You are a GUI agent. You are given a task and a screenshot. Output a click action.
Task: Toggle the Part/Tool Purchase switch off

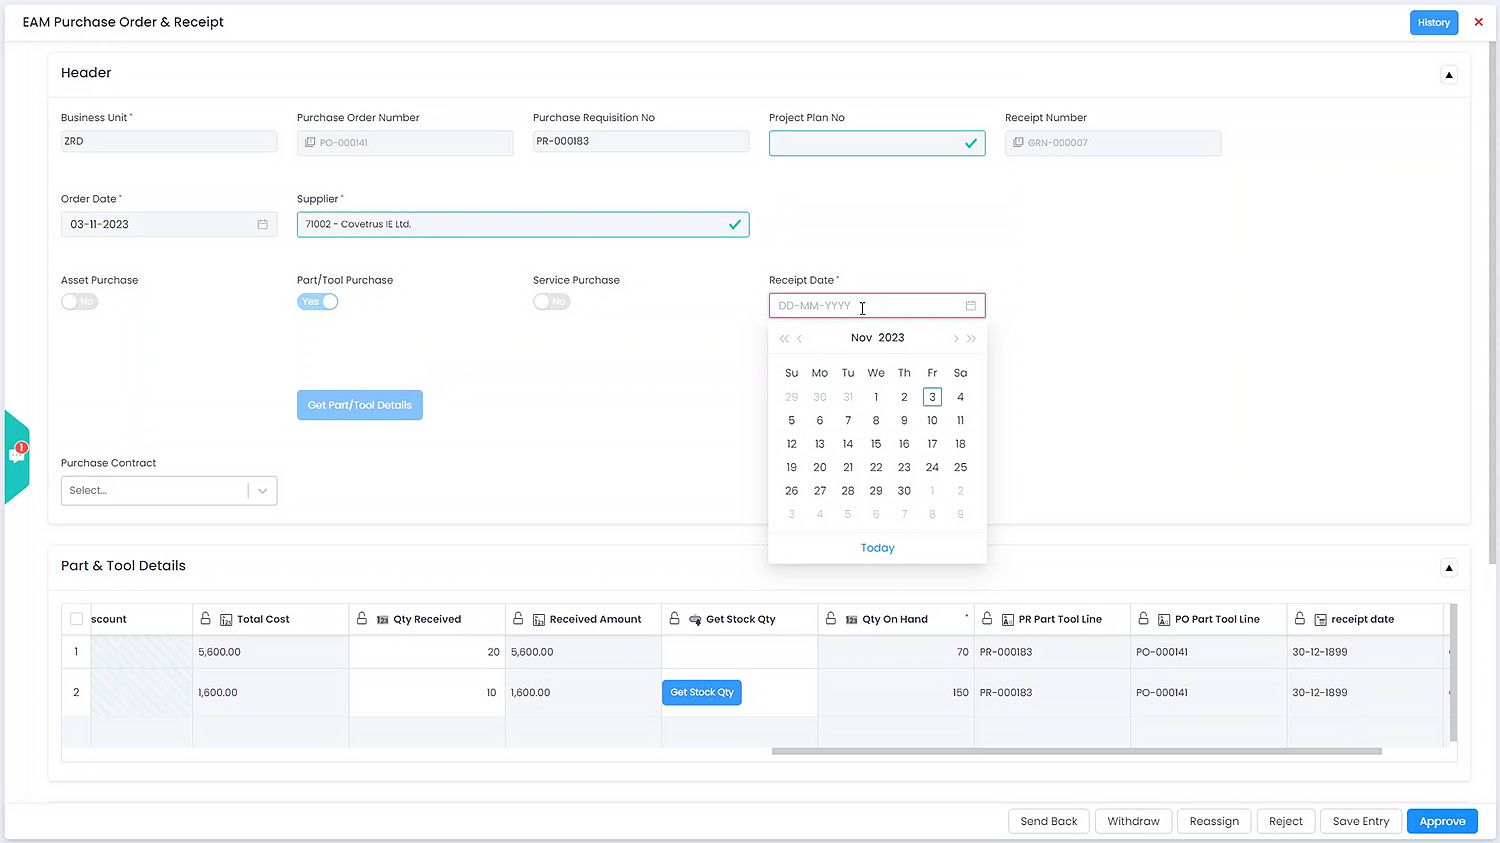click(317, 302)
